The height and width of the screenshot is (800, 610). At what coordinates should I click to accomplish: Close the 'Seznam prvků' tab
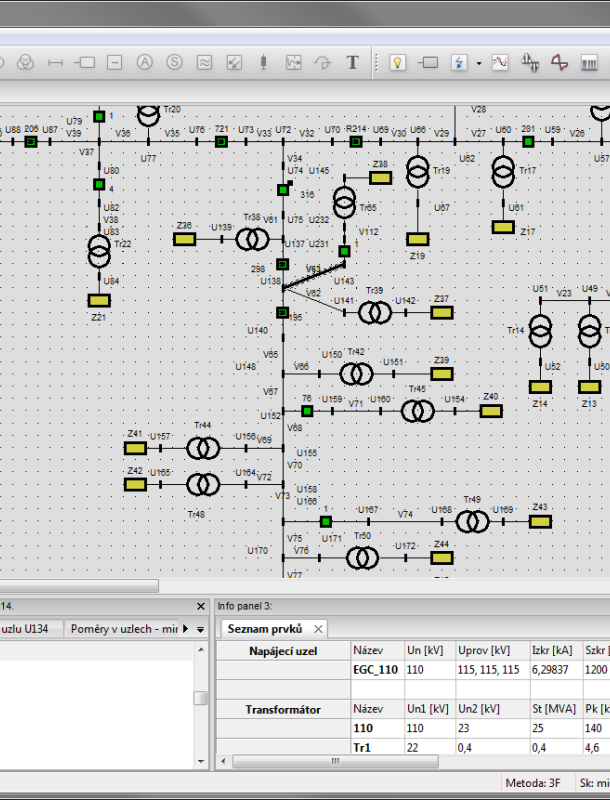(x=318, y=629)
